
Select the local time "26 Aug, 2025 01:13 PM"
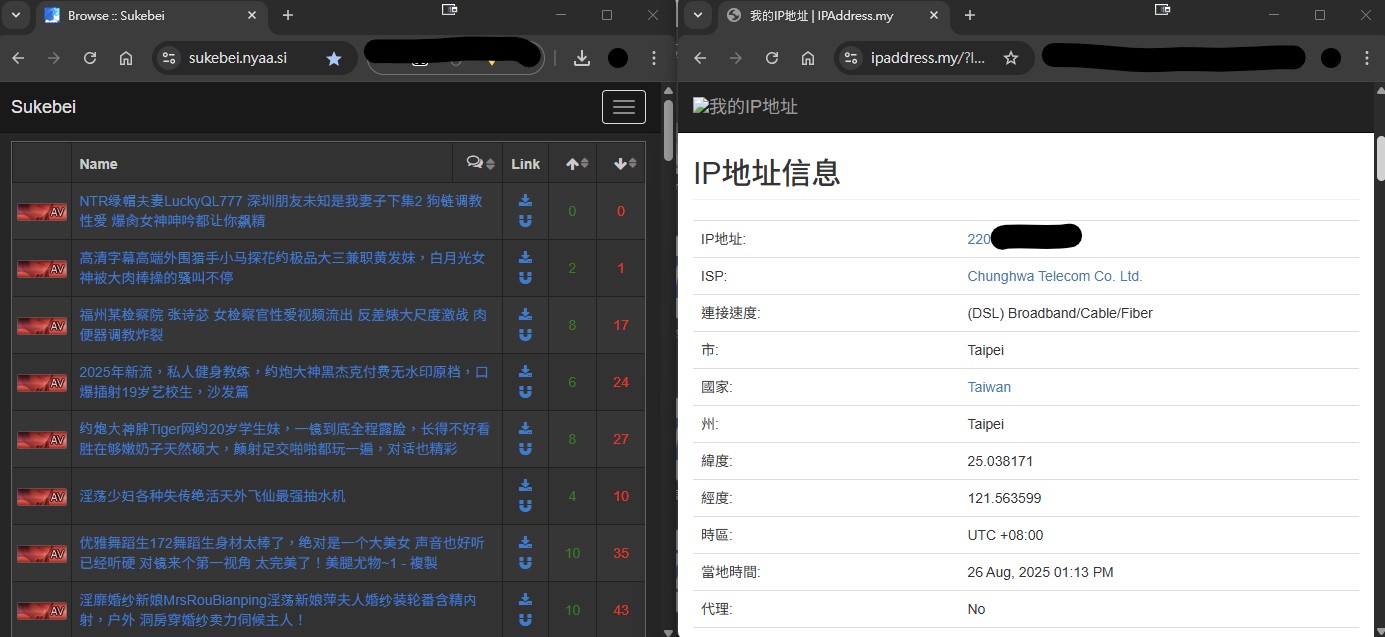pos(1040,572)
